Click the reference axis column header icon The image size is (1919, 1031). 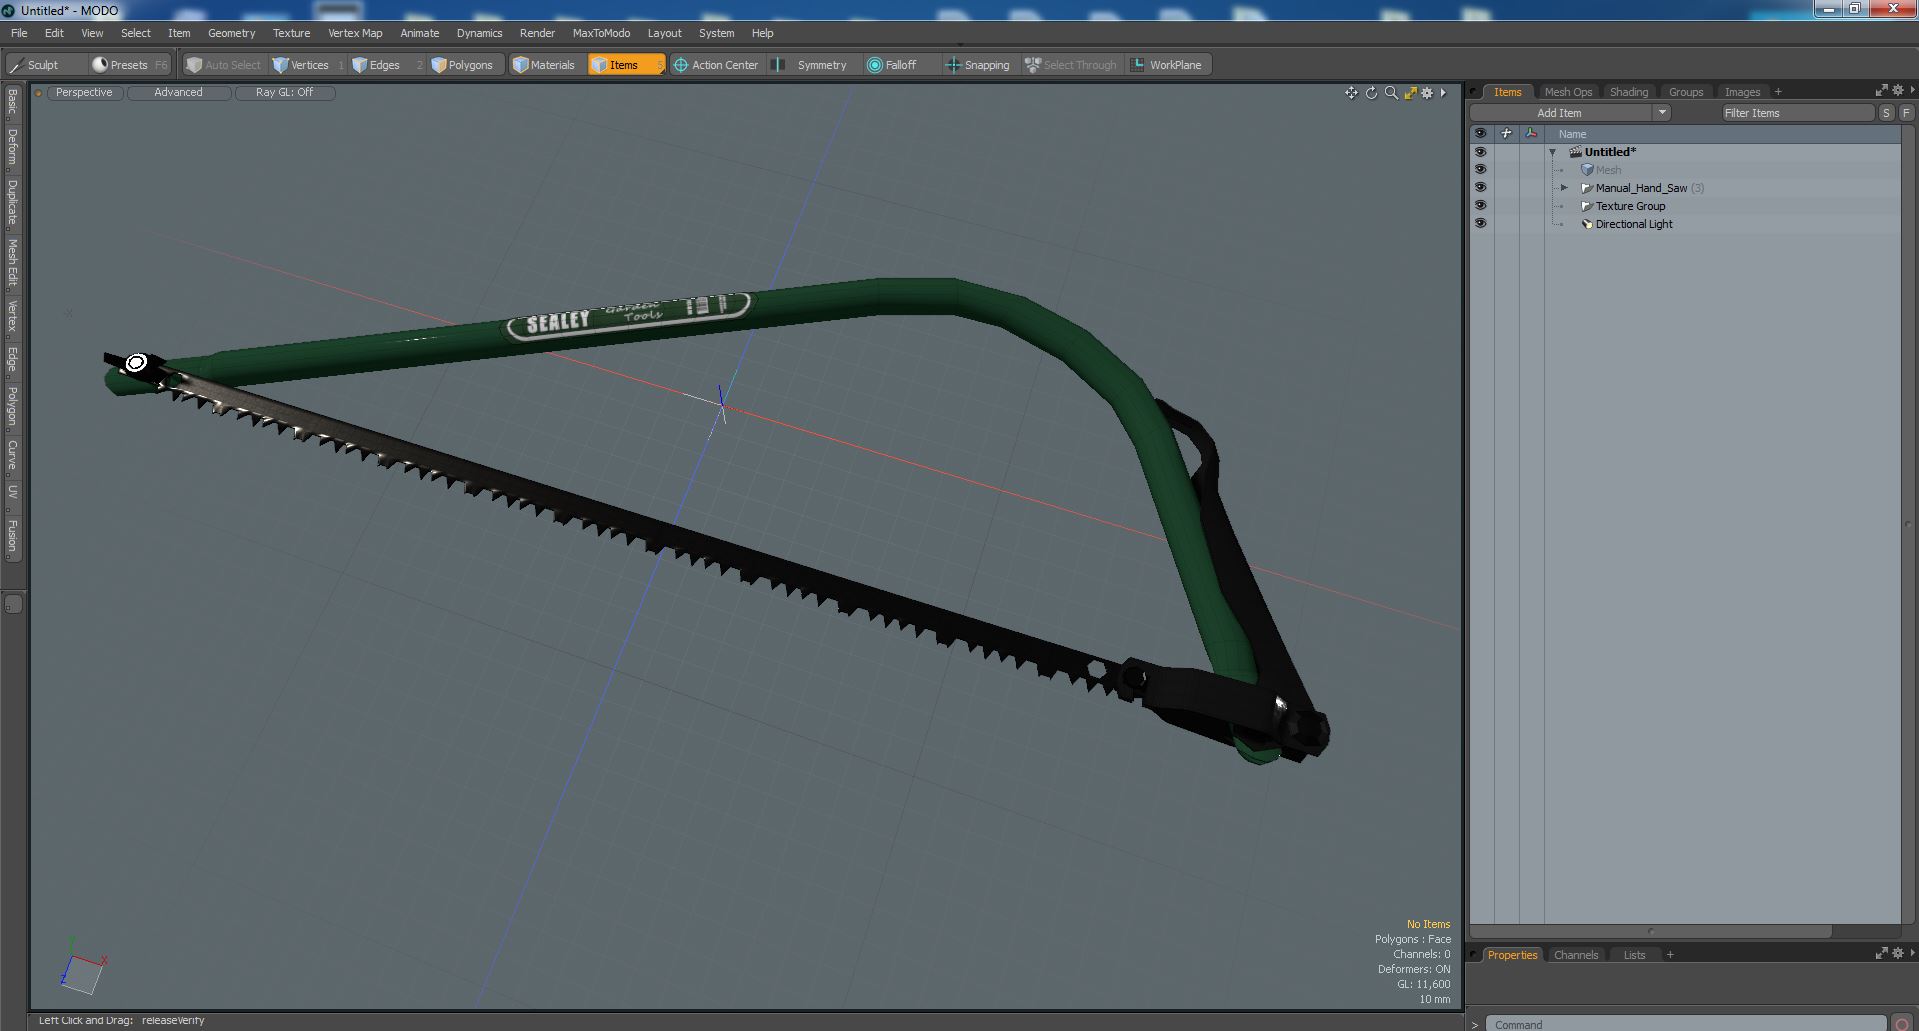(1531, 133)
